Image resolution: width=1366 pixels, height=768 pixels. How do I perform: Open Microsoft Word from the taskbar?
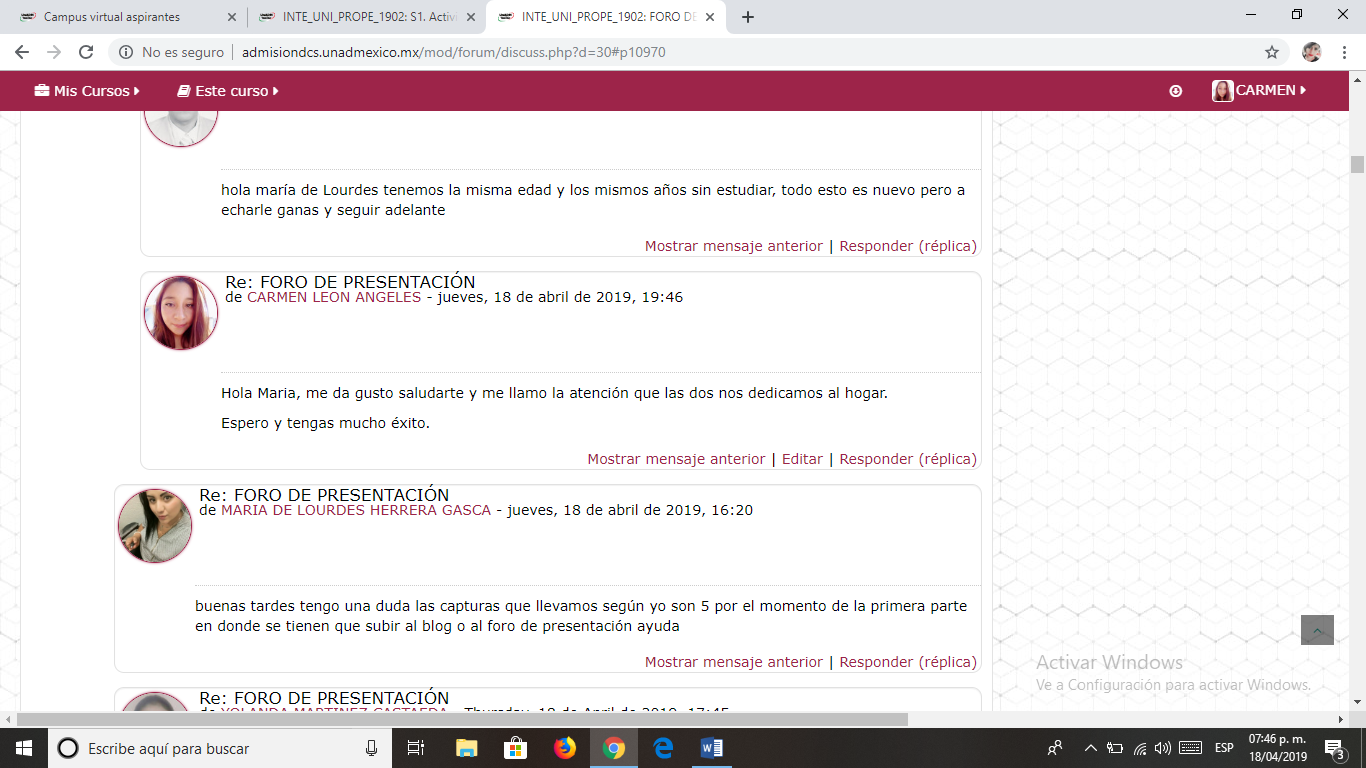click(x=711, y=748)
